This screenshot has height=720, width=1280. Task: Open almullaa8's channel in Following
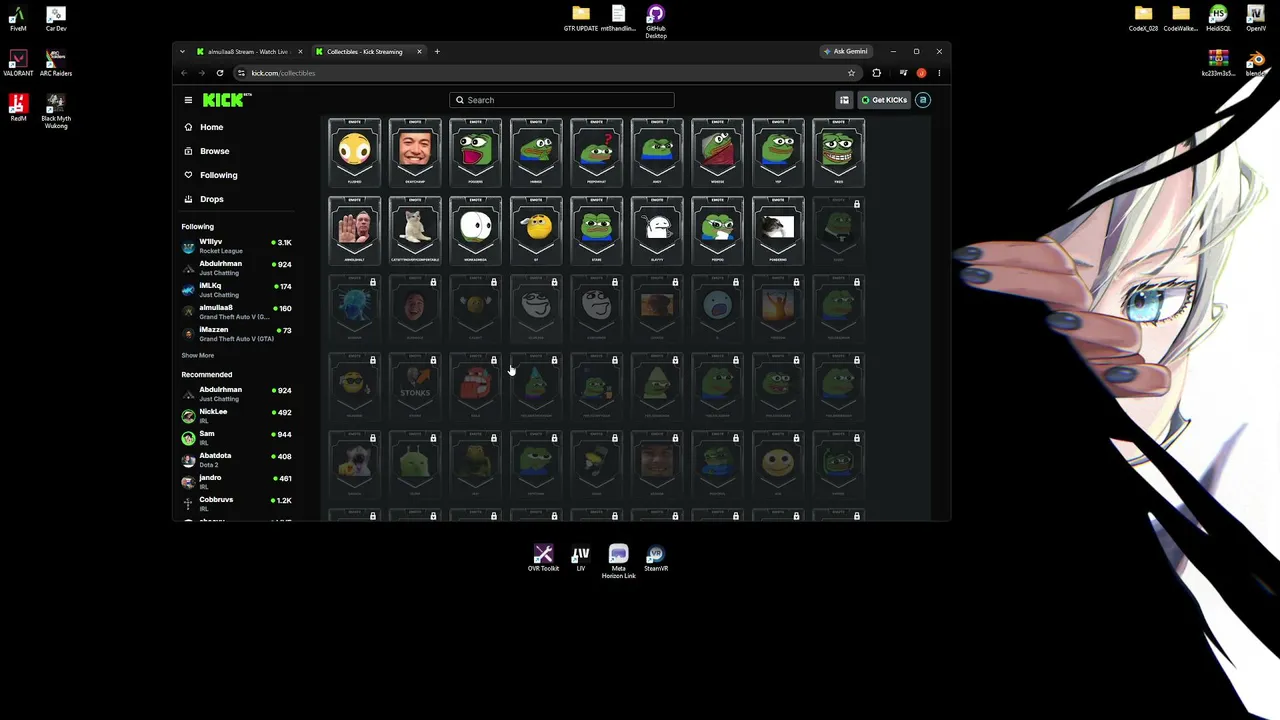237,312
